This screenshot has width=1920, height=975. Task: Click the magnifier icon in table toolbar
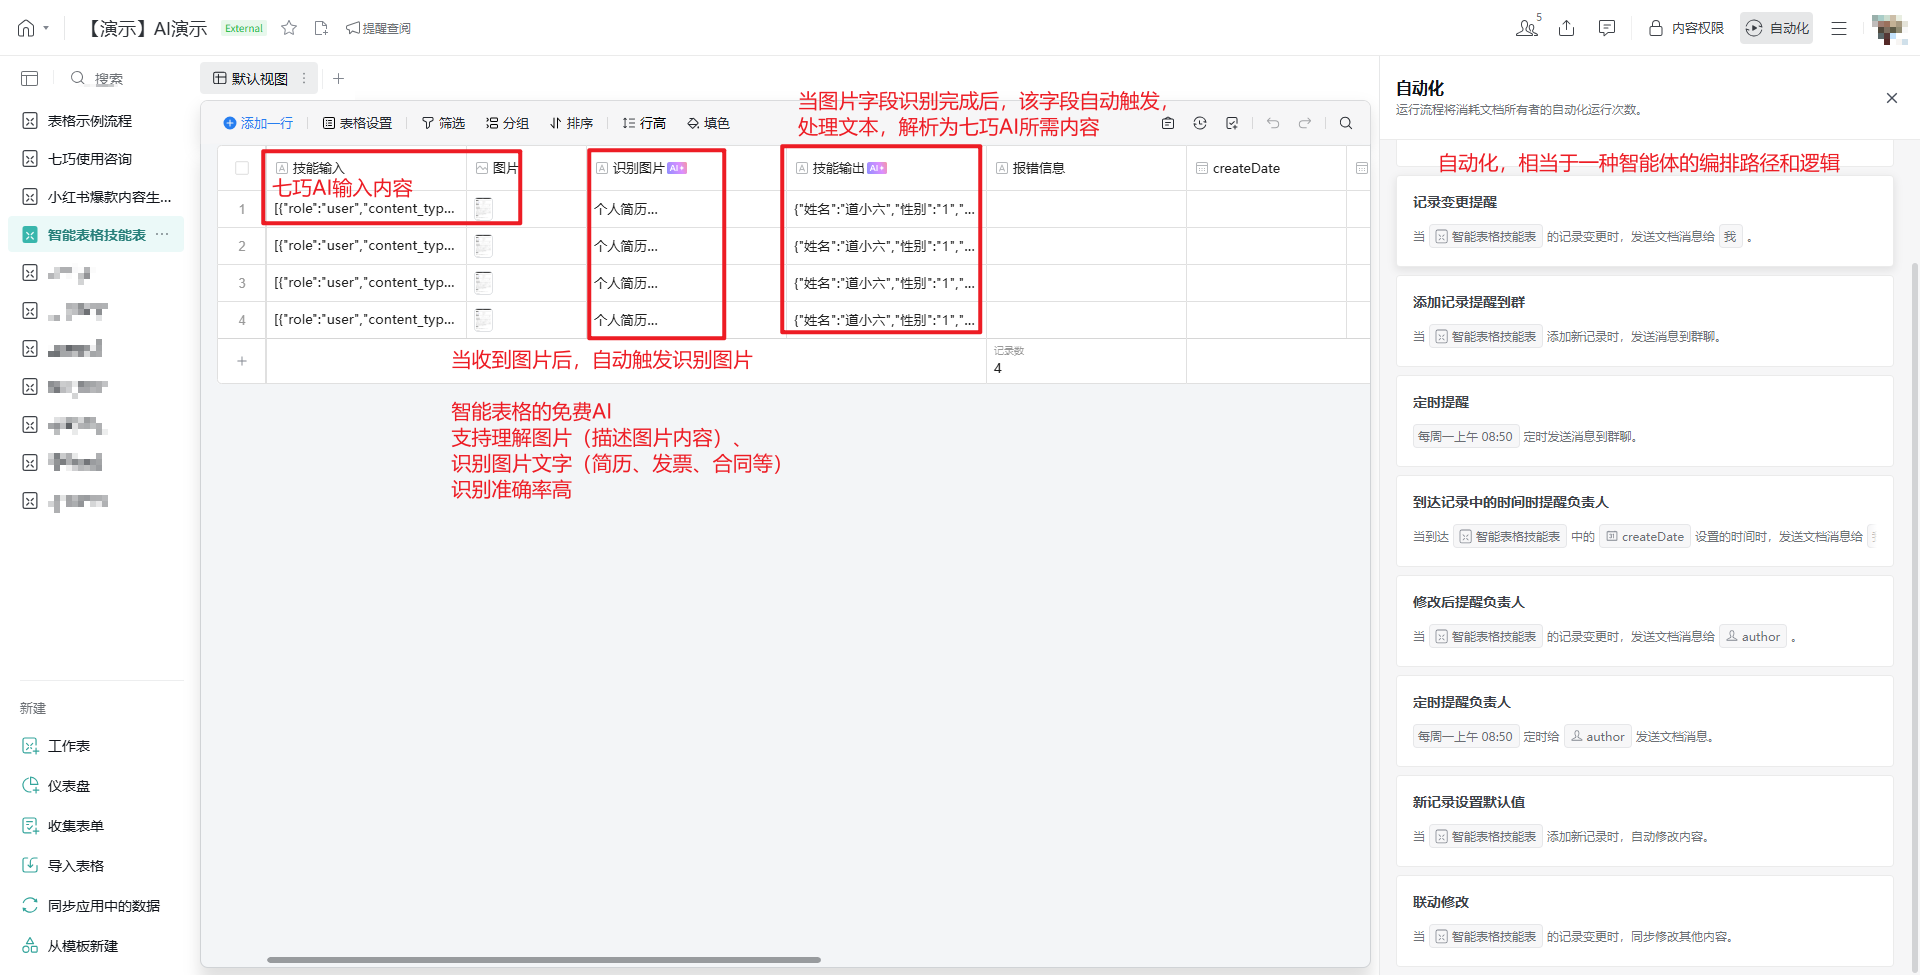point(1346,123)
